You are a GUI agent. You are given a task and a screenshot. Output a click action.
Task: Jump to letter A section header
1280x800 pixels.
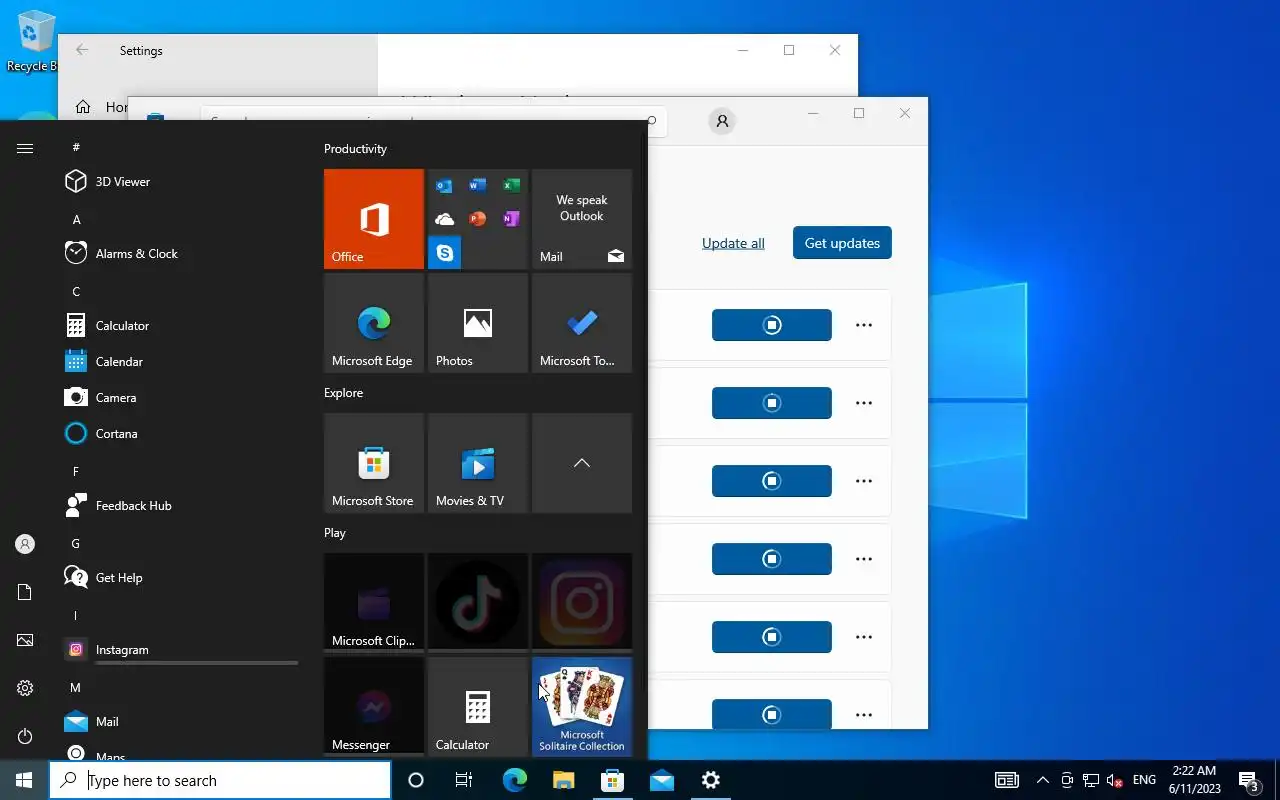click(77, 219)
